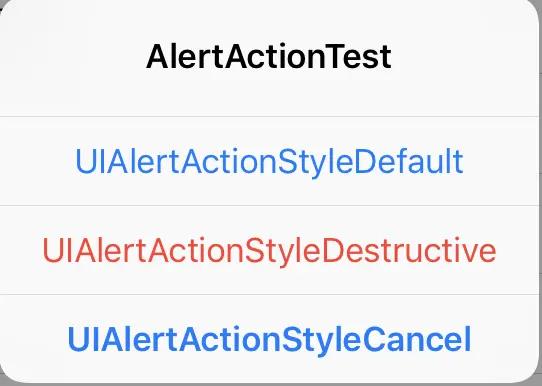Click the word Destructive in second action

pyautogui.click(x=409, y=250)
